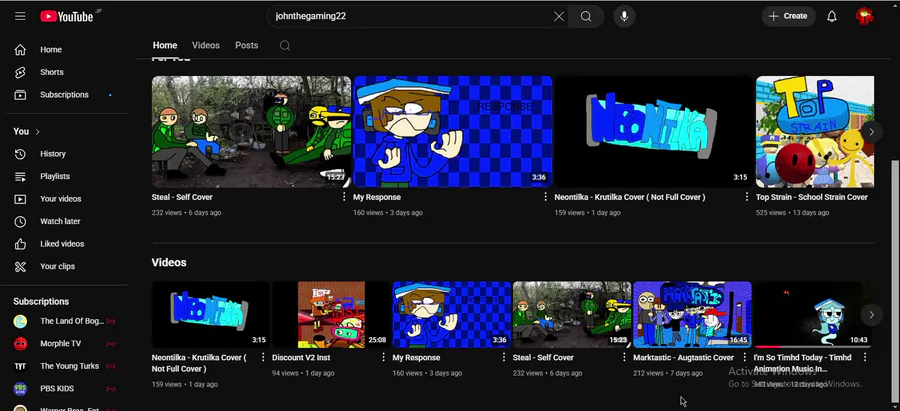900x411 pixels.
Task: Open I'm So Timhd Today thumbnail
Action: [812, 315]
